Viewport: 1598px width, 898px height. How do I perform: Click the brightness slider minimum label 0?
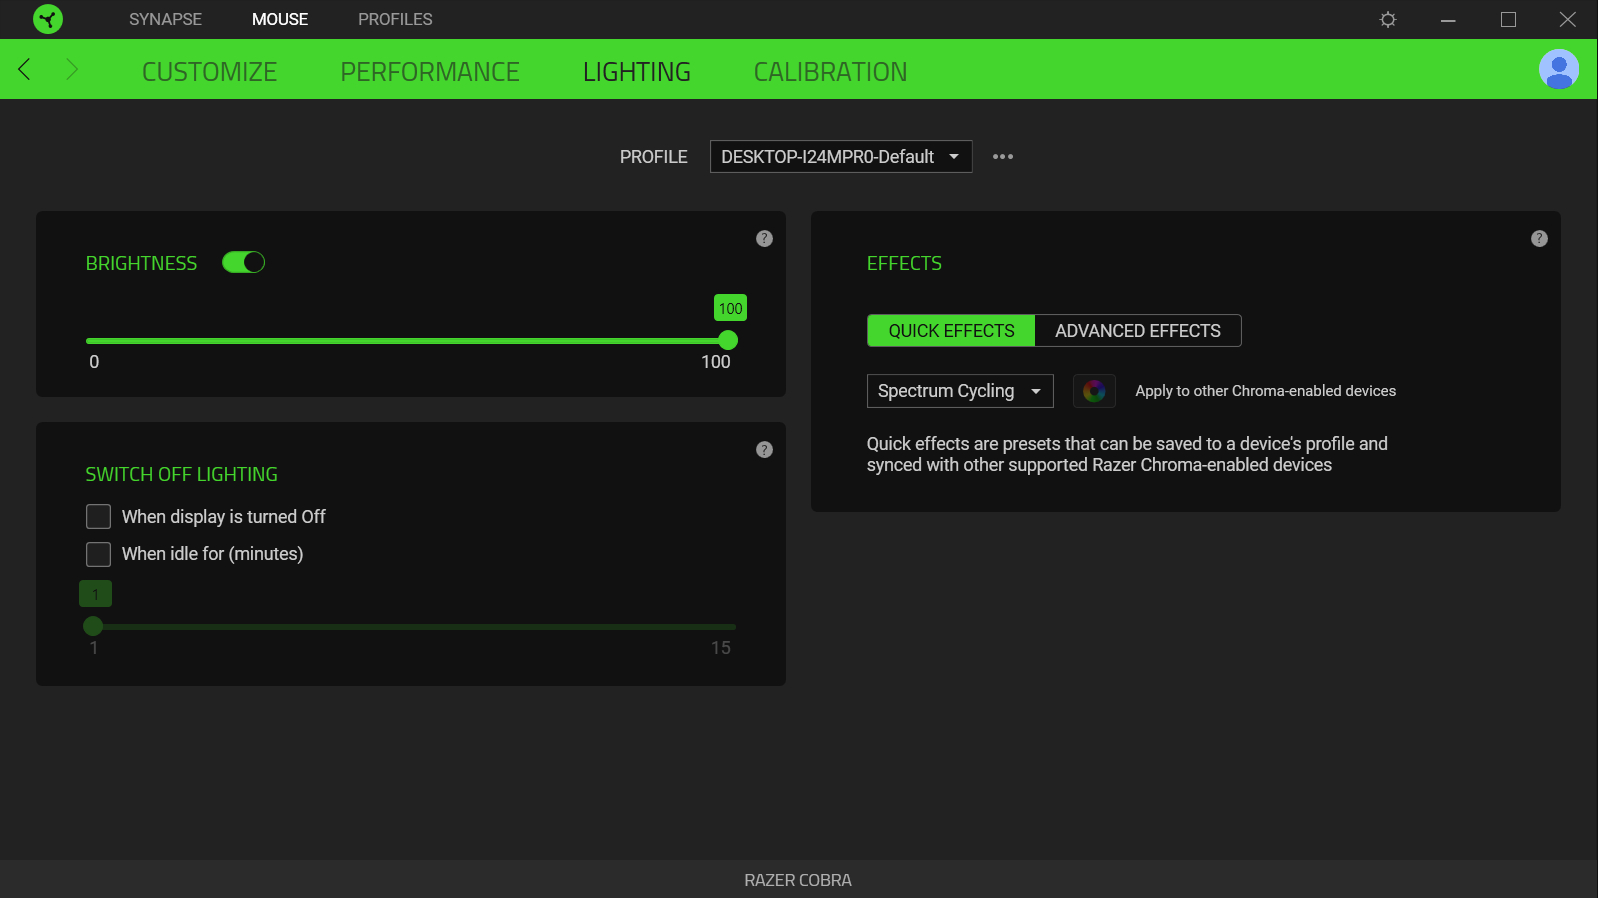(x=94, y=362)
